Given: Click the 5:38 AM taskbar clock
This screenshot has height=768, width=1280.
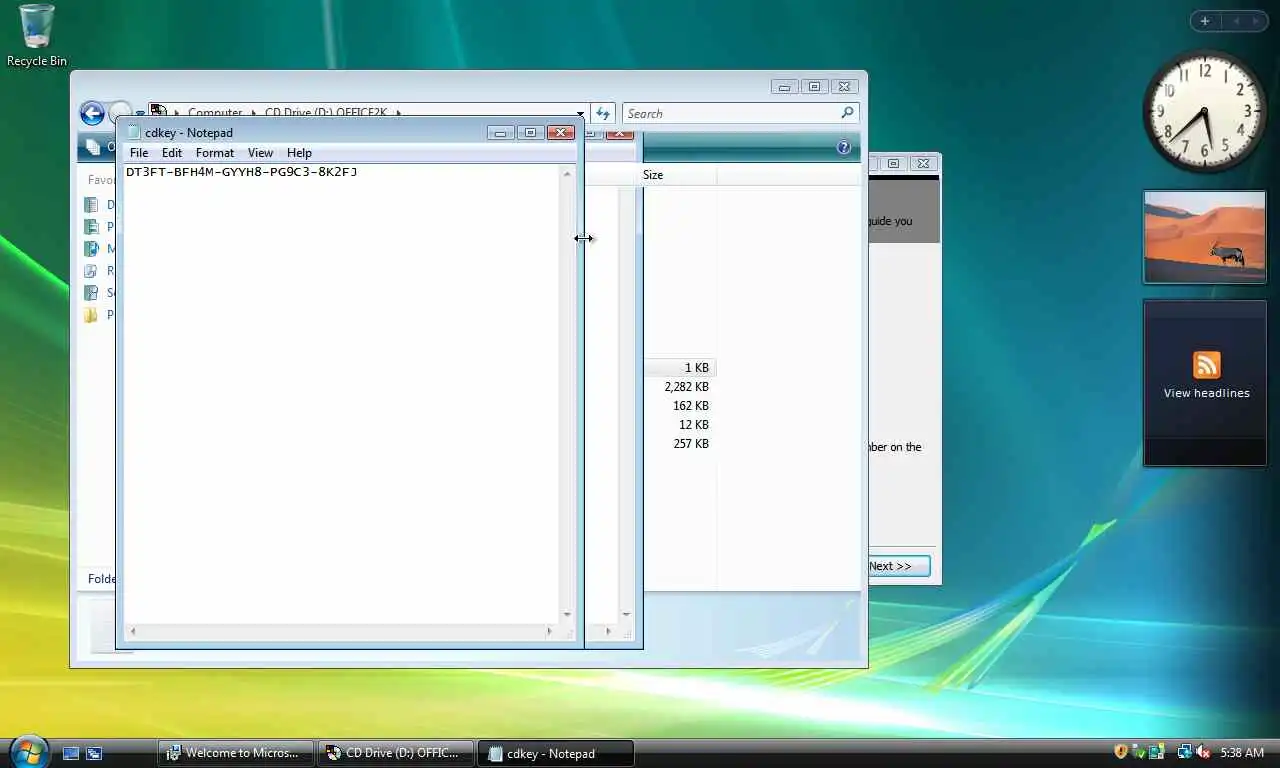Looking at the screenshot, I should [x=1242, y=753].
